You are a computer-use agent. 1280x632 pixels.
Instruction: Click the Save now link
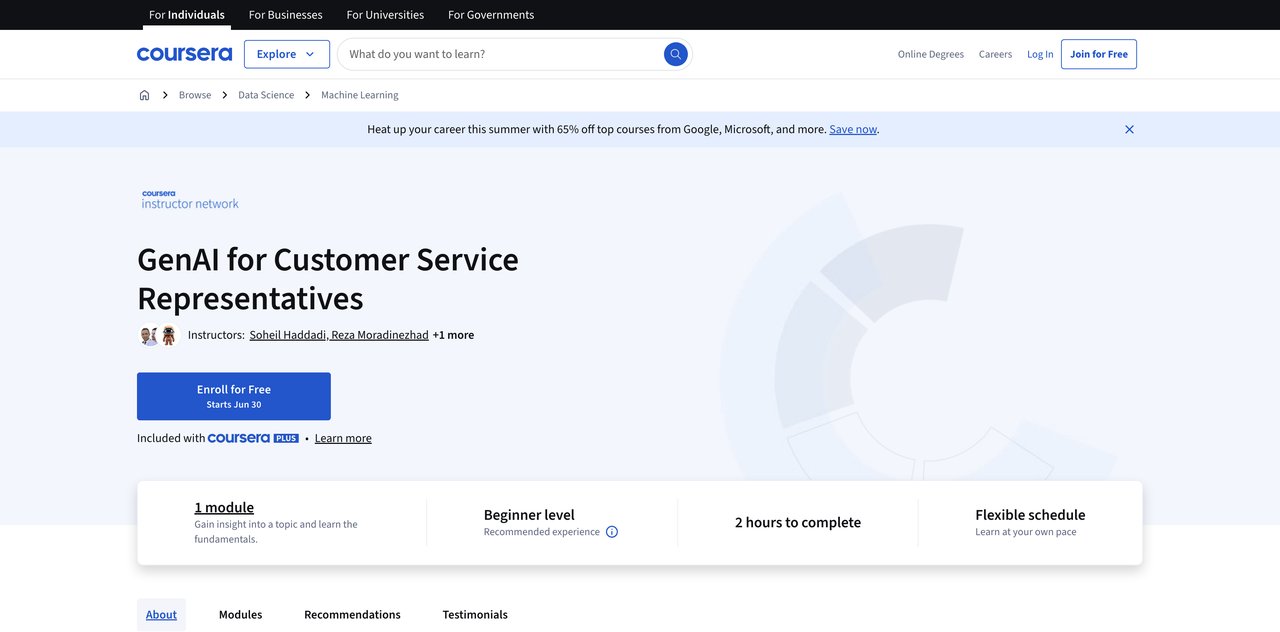click(852, 129)
